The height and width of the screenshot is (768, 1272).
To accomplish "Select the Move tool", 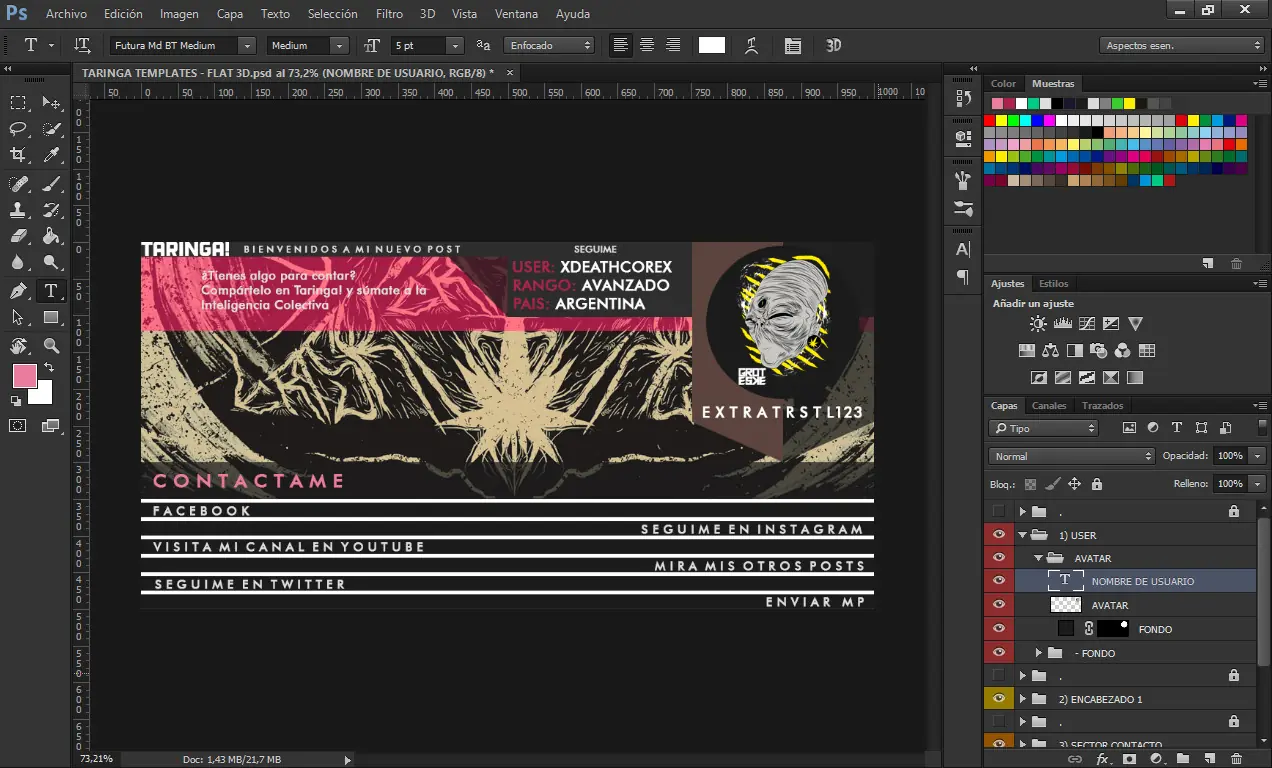I will (x=51, y=103).
